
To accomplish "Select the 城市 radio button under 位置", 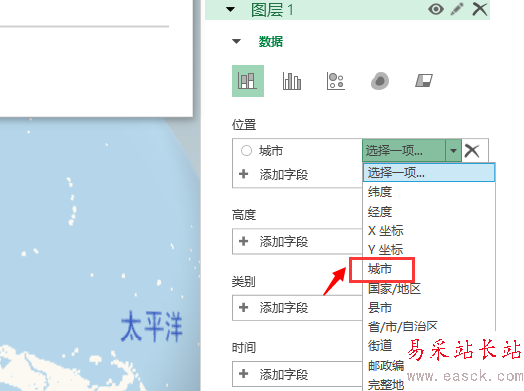I will click(x=246, y=151).
